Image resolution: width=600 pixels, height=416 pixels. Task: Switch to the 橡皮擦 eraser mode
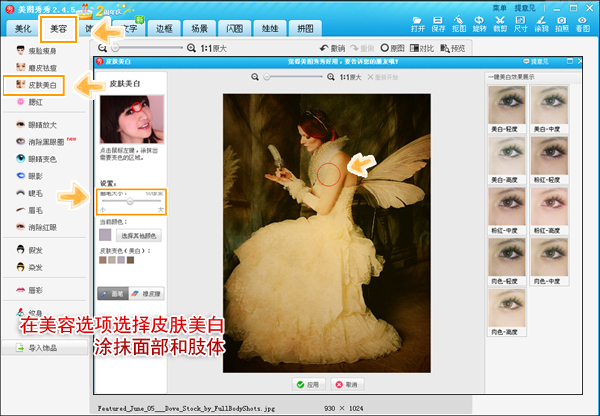[x=147, y=294]
